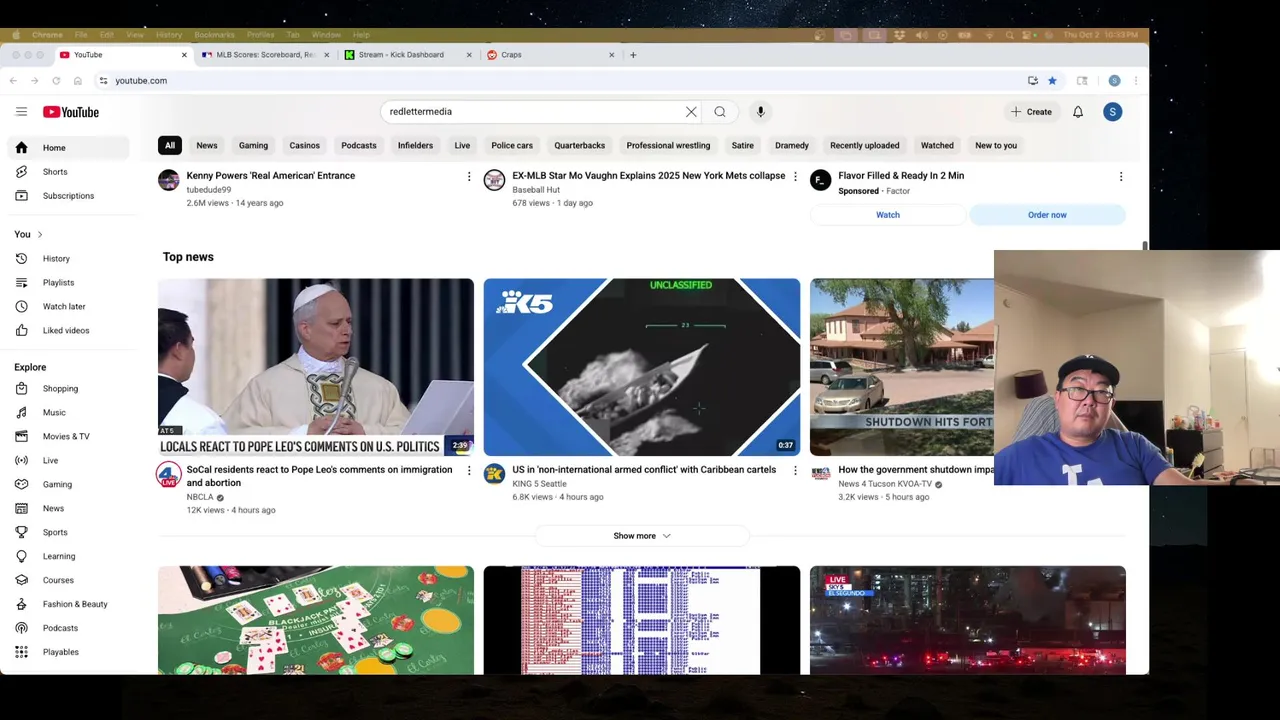The height and width of the screenshot is (720, 1280).
Task: Open Live in the sidebar
Action: [68, 460]
